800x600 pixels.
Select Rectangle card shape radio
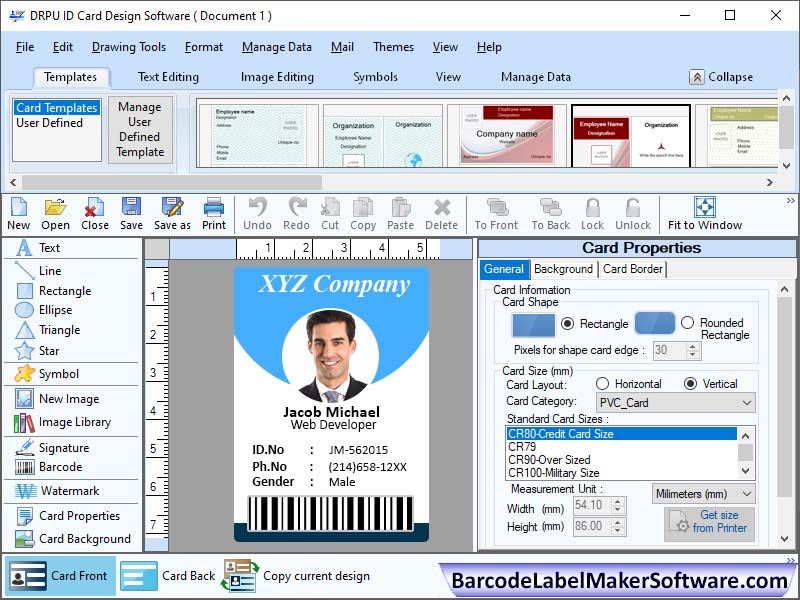[x=567, y=323]
